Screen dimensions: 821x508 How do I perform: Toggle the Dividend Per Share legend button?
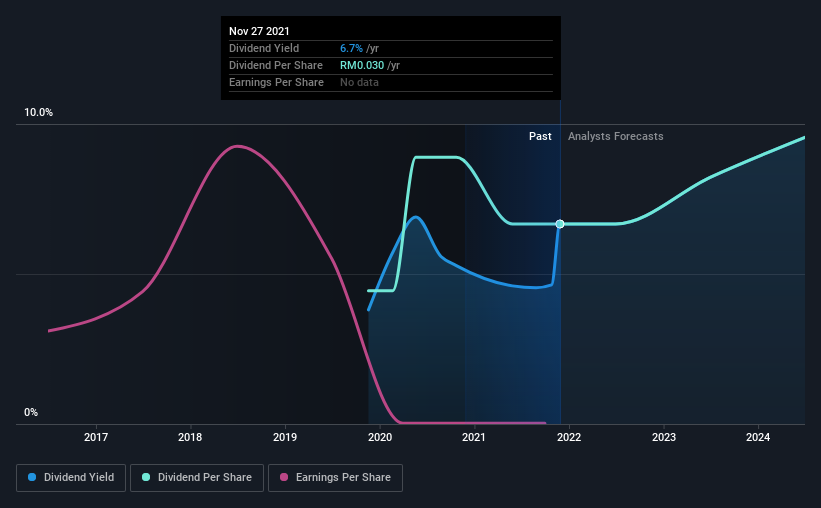coord(197,478)
